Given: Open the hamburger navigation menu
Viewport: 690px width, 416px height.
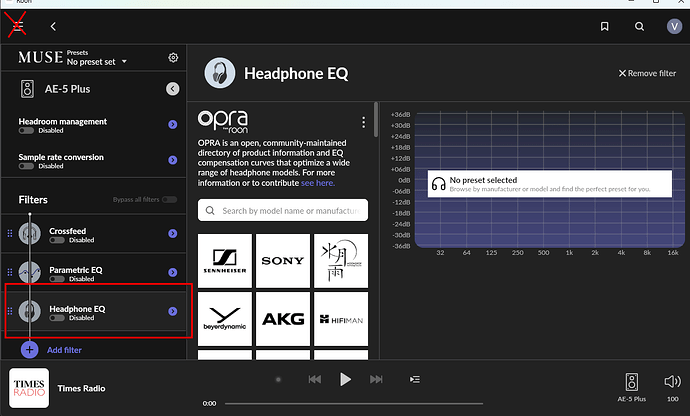Looking at the screenshot, I should [17, 26].
